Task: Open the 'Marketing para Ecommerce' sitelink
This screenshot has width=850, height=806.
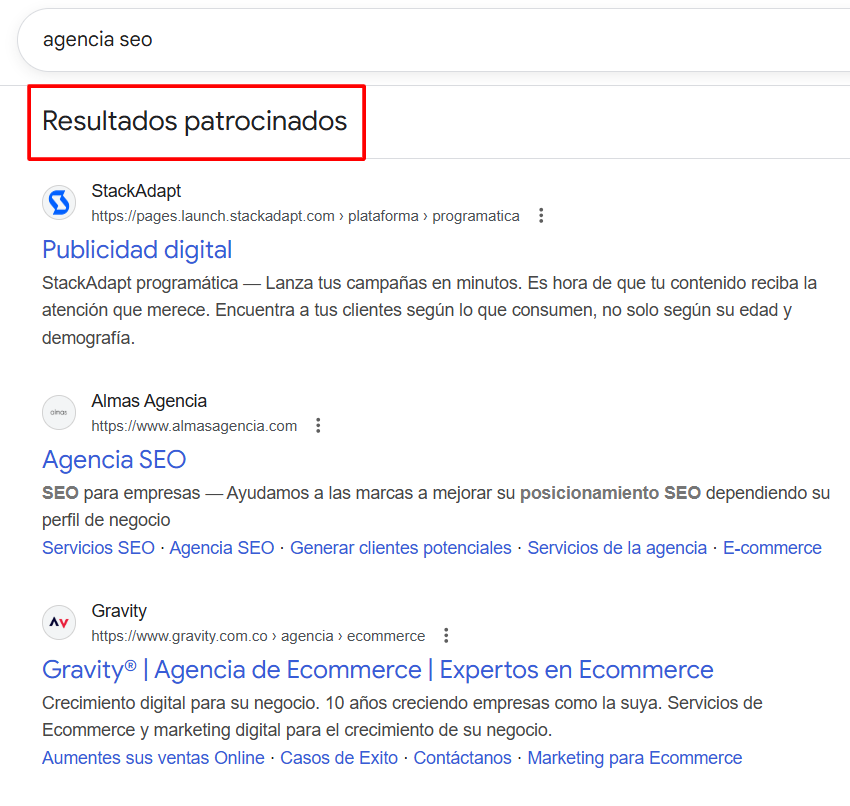Action: click(x=634, y=758)
